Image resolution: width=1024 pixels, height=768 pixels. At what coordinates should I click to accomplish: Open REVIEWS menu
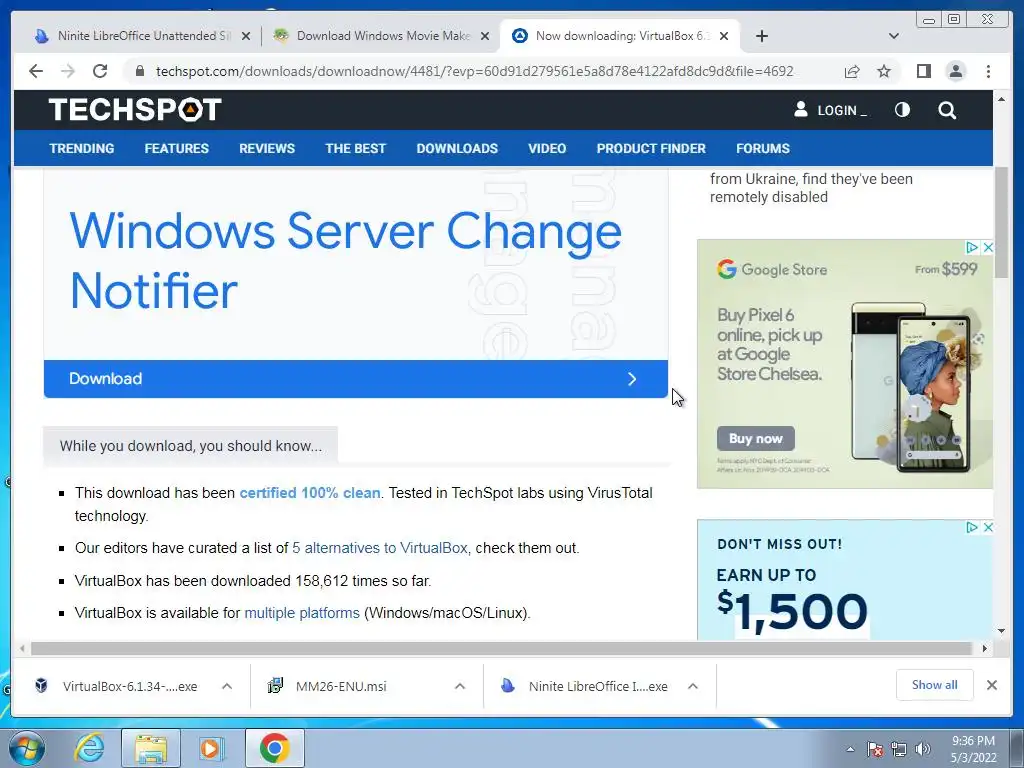pos(266,148)
